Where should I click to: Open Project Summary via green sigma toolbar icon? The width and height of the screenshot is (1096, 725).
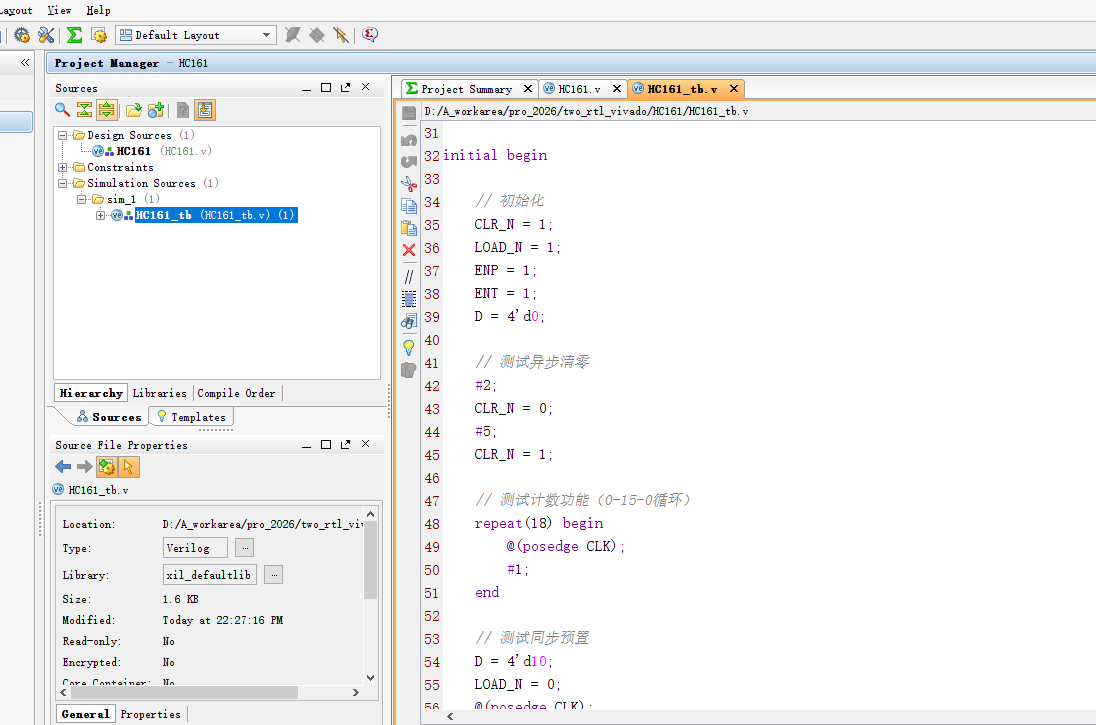(x=75, y=35)
